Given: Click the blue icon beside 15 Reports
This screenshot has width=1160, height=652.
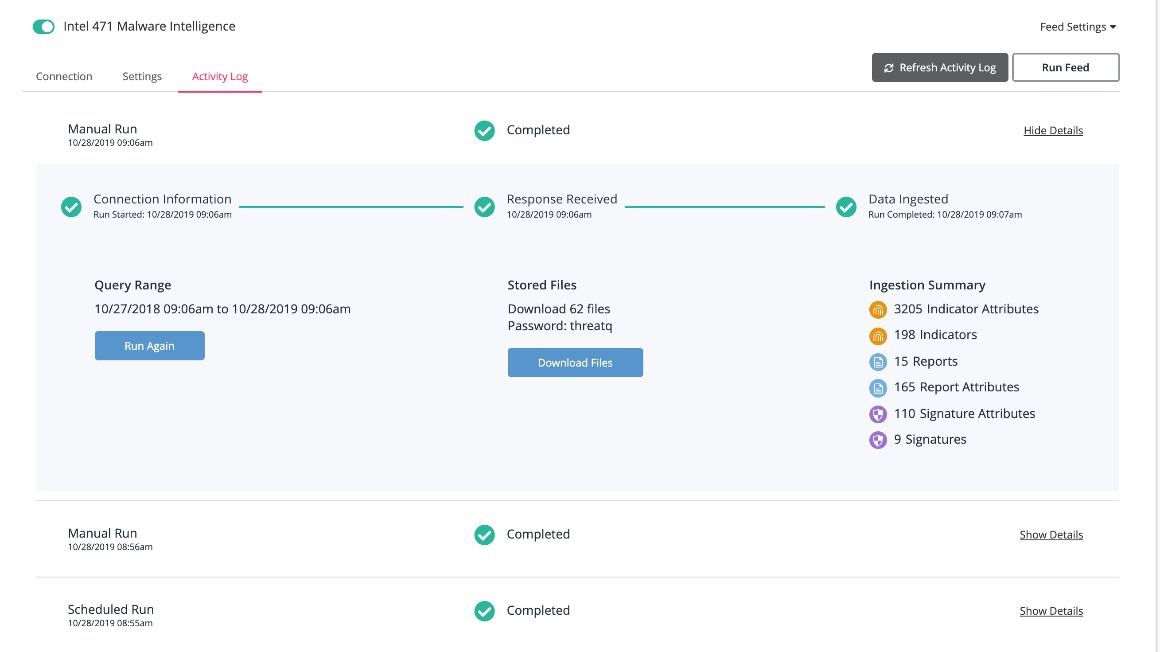Looking at the screenshot, I should (x=878, y=362).
